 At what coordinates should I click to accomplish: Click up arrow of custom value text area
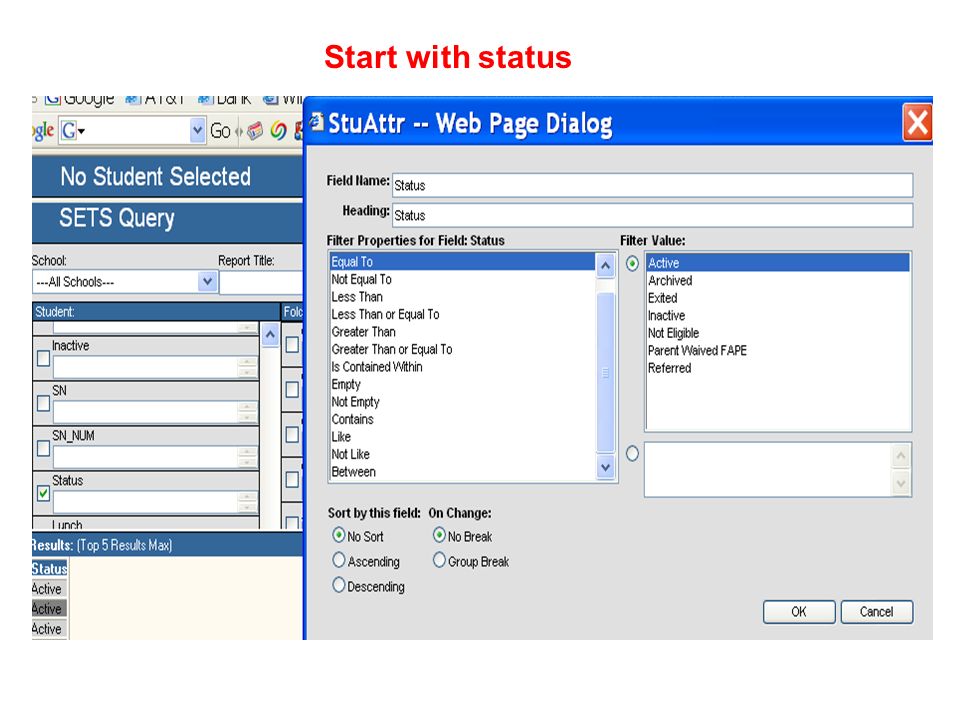pyautogui.click(x=901, y=456)
